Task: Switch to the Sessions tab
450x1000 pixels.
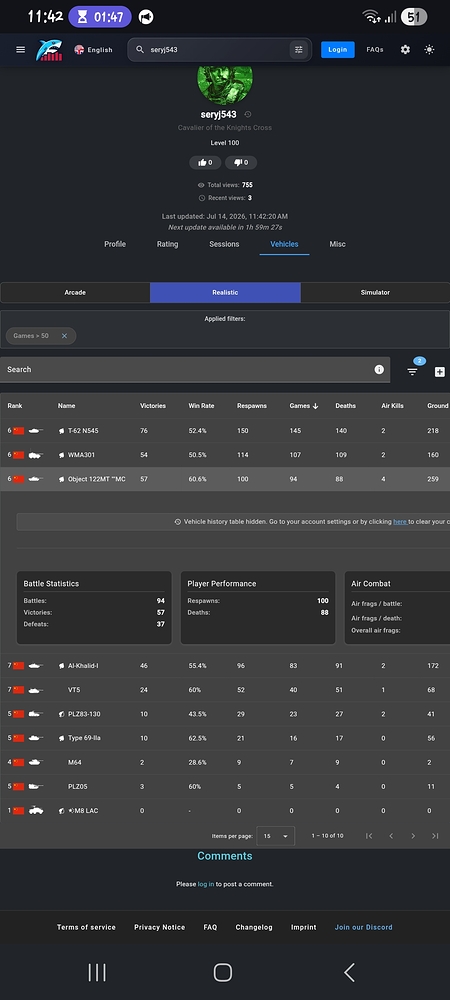Action: click(224, 244)
